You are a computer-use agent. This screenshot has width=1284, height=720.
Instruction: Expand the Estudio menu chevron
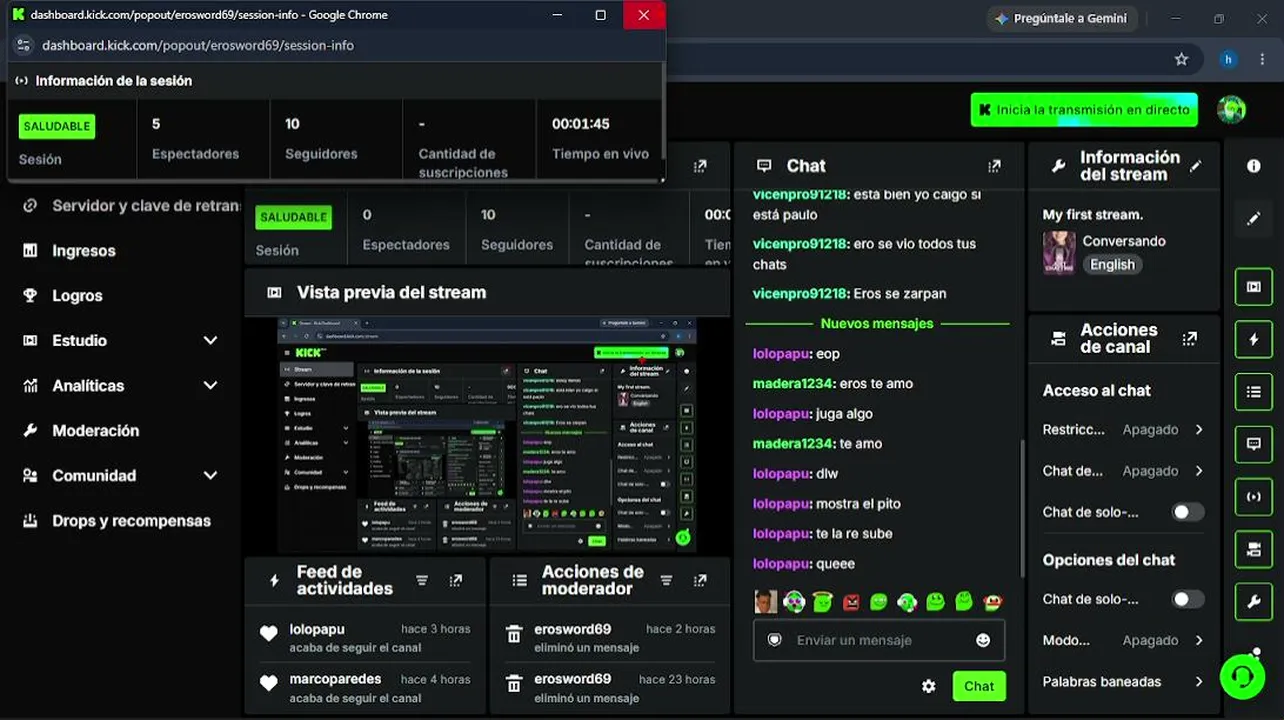point(210,341)
